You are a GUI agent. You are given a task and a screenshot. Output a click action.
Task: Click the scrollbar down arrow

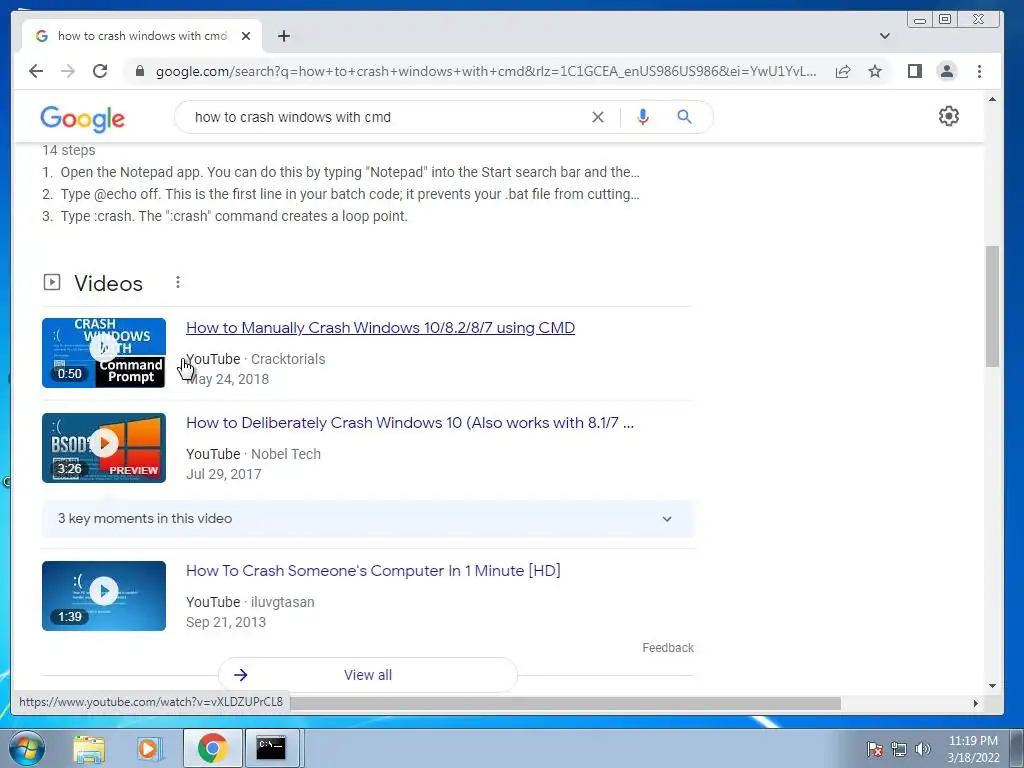(x=992, y=686)
